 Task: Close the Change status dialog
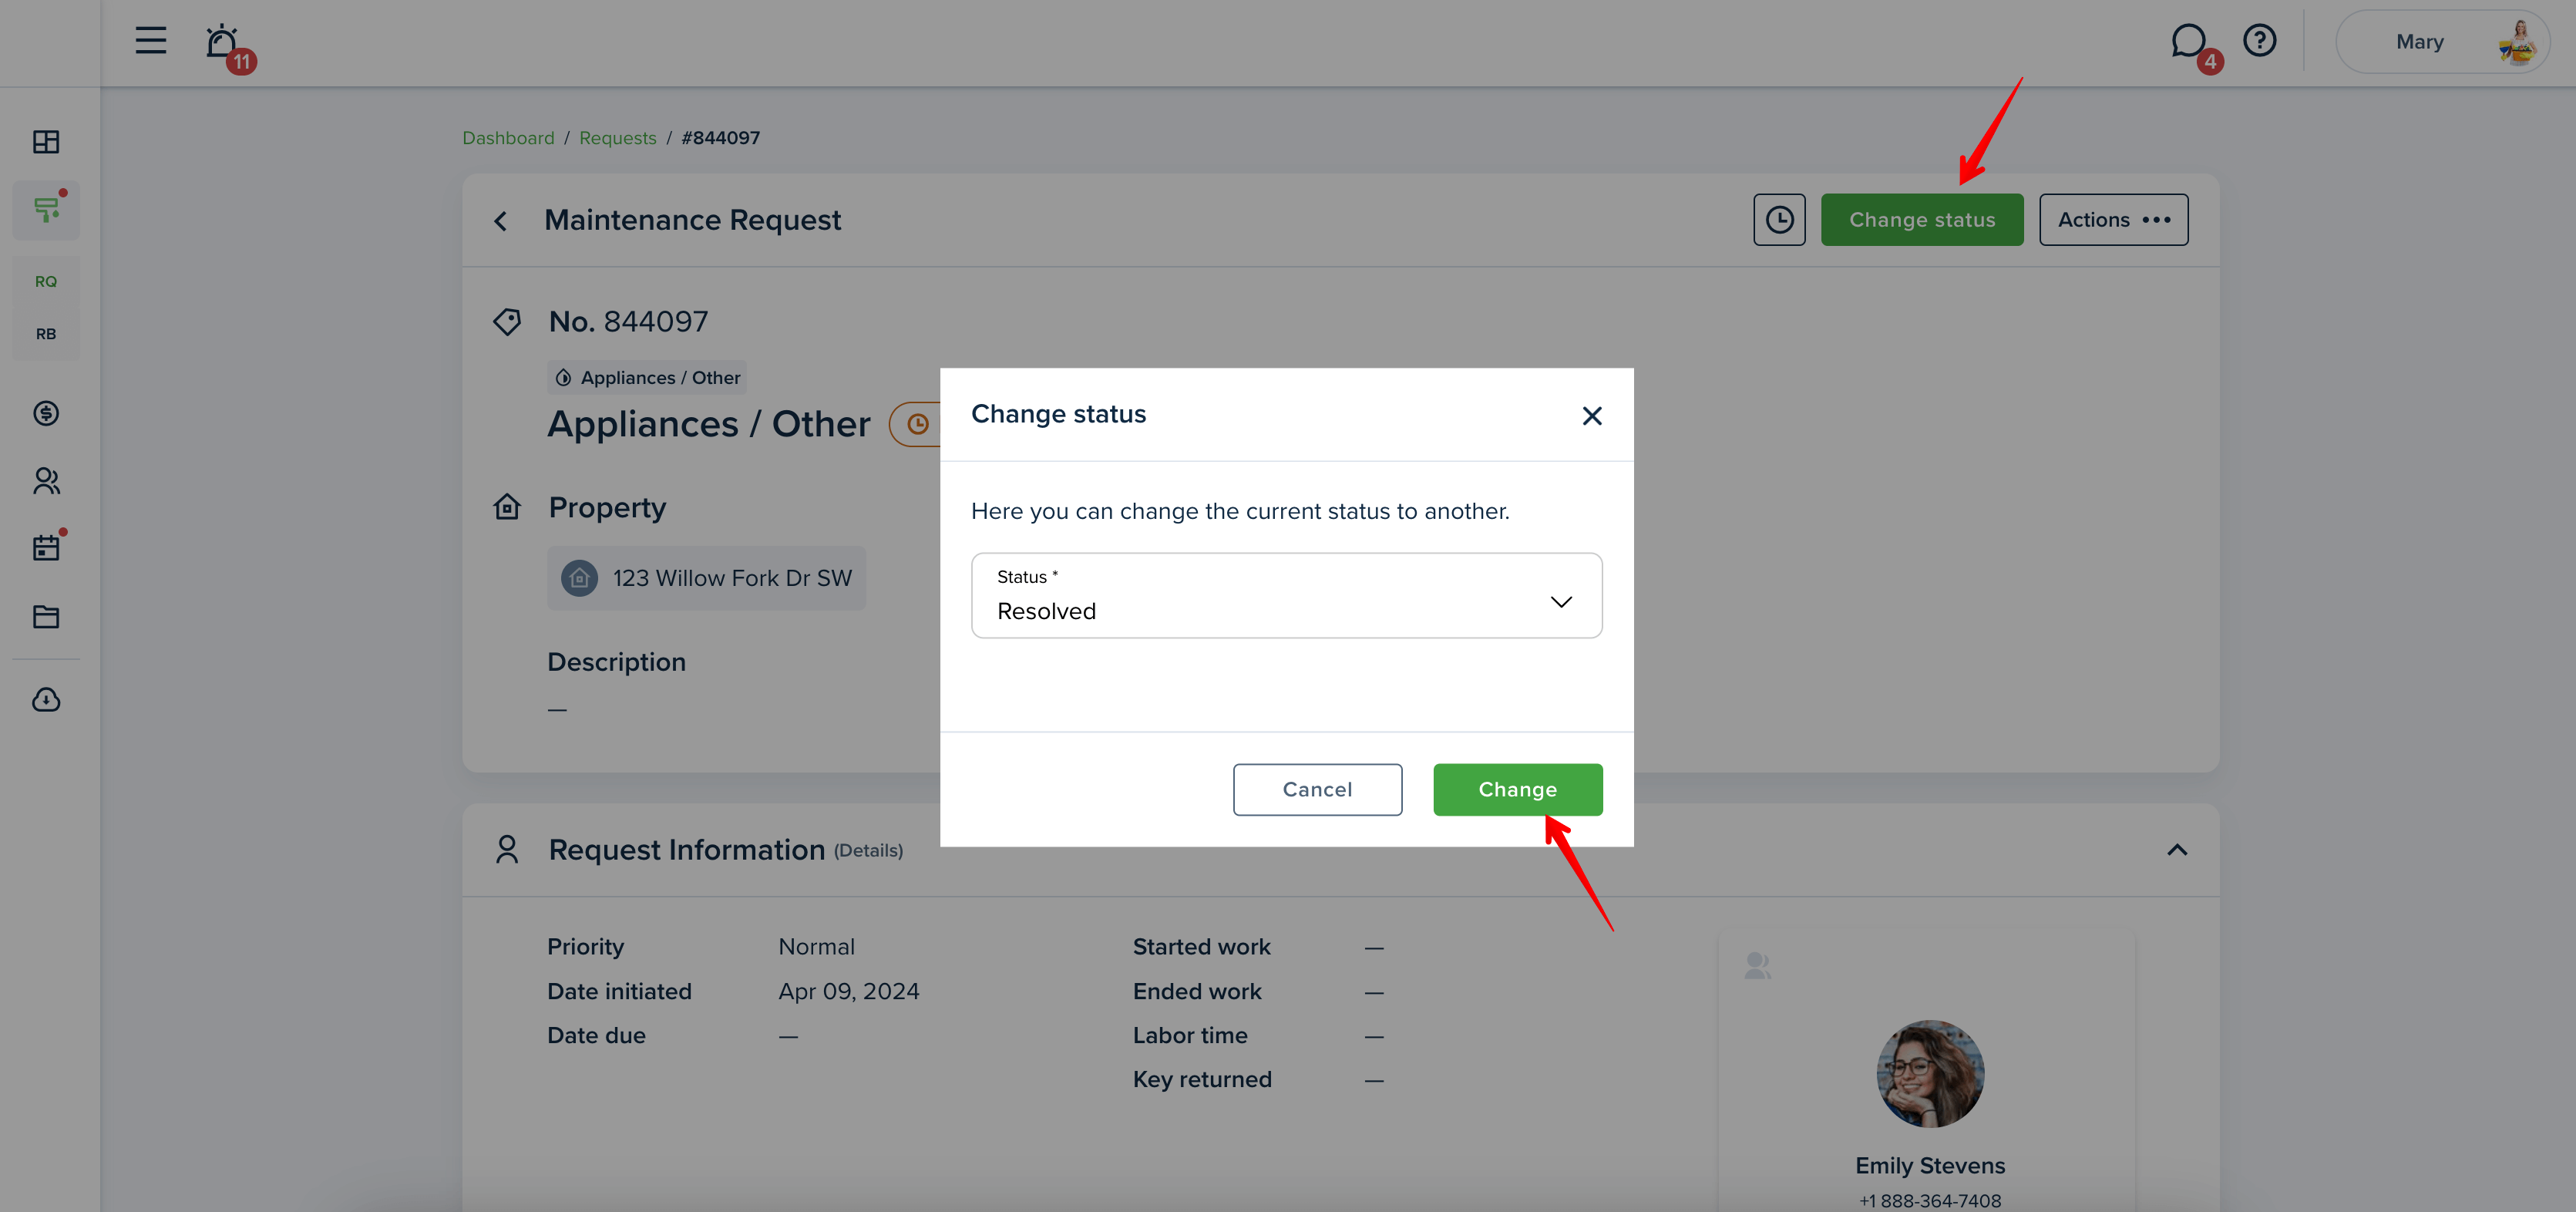1592,416
